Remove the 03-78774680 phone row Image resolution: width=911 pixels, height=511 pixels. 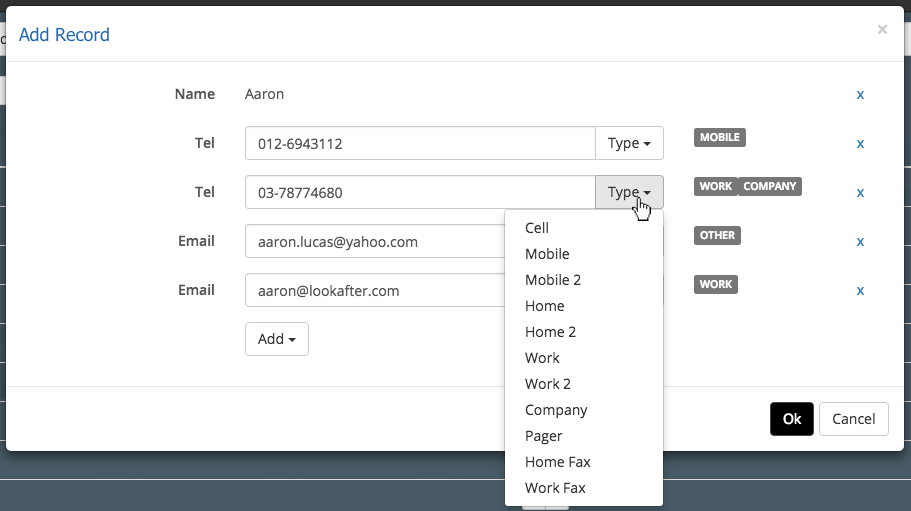860,193
